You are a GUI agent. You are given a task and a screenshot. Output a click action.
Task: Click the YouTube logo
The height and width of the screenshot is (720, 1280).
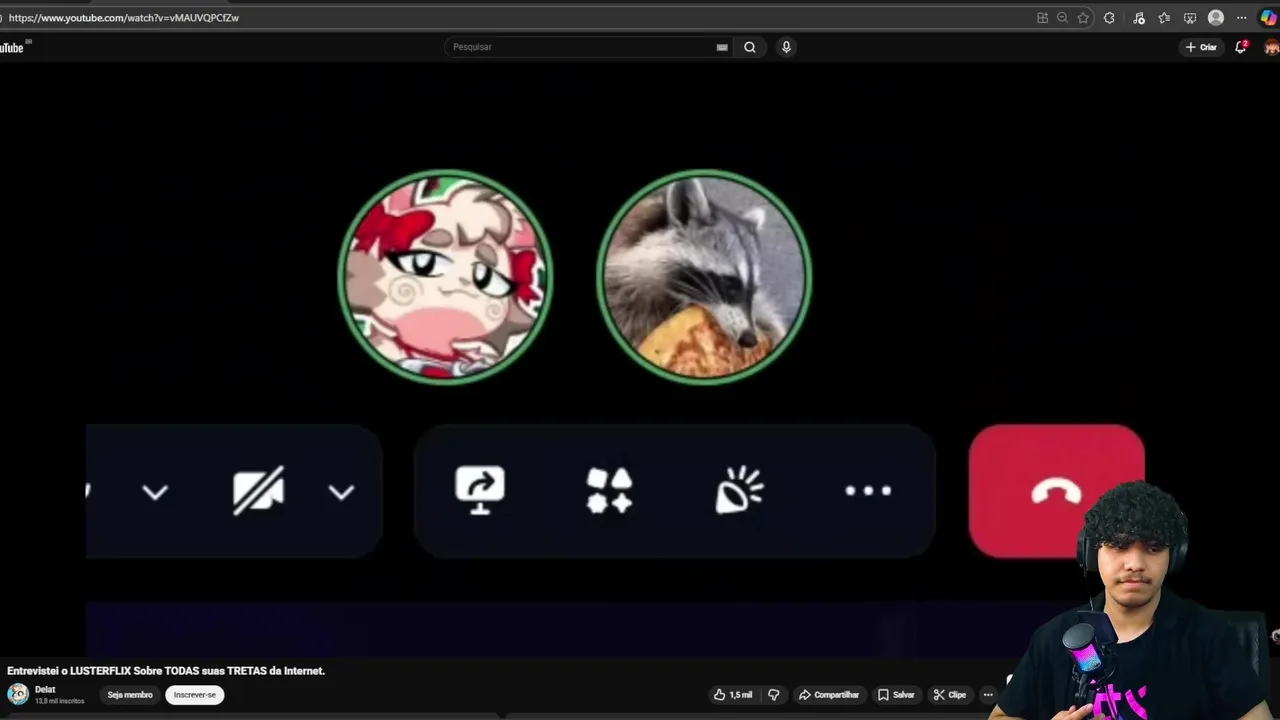12,47
